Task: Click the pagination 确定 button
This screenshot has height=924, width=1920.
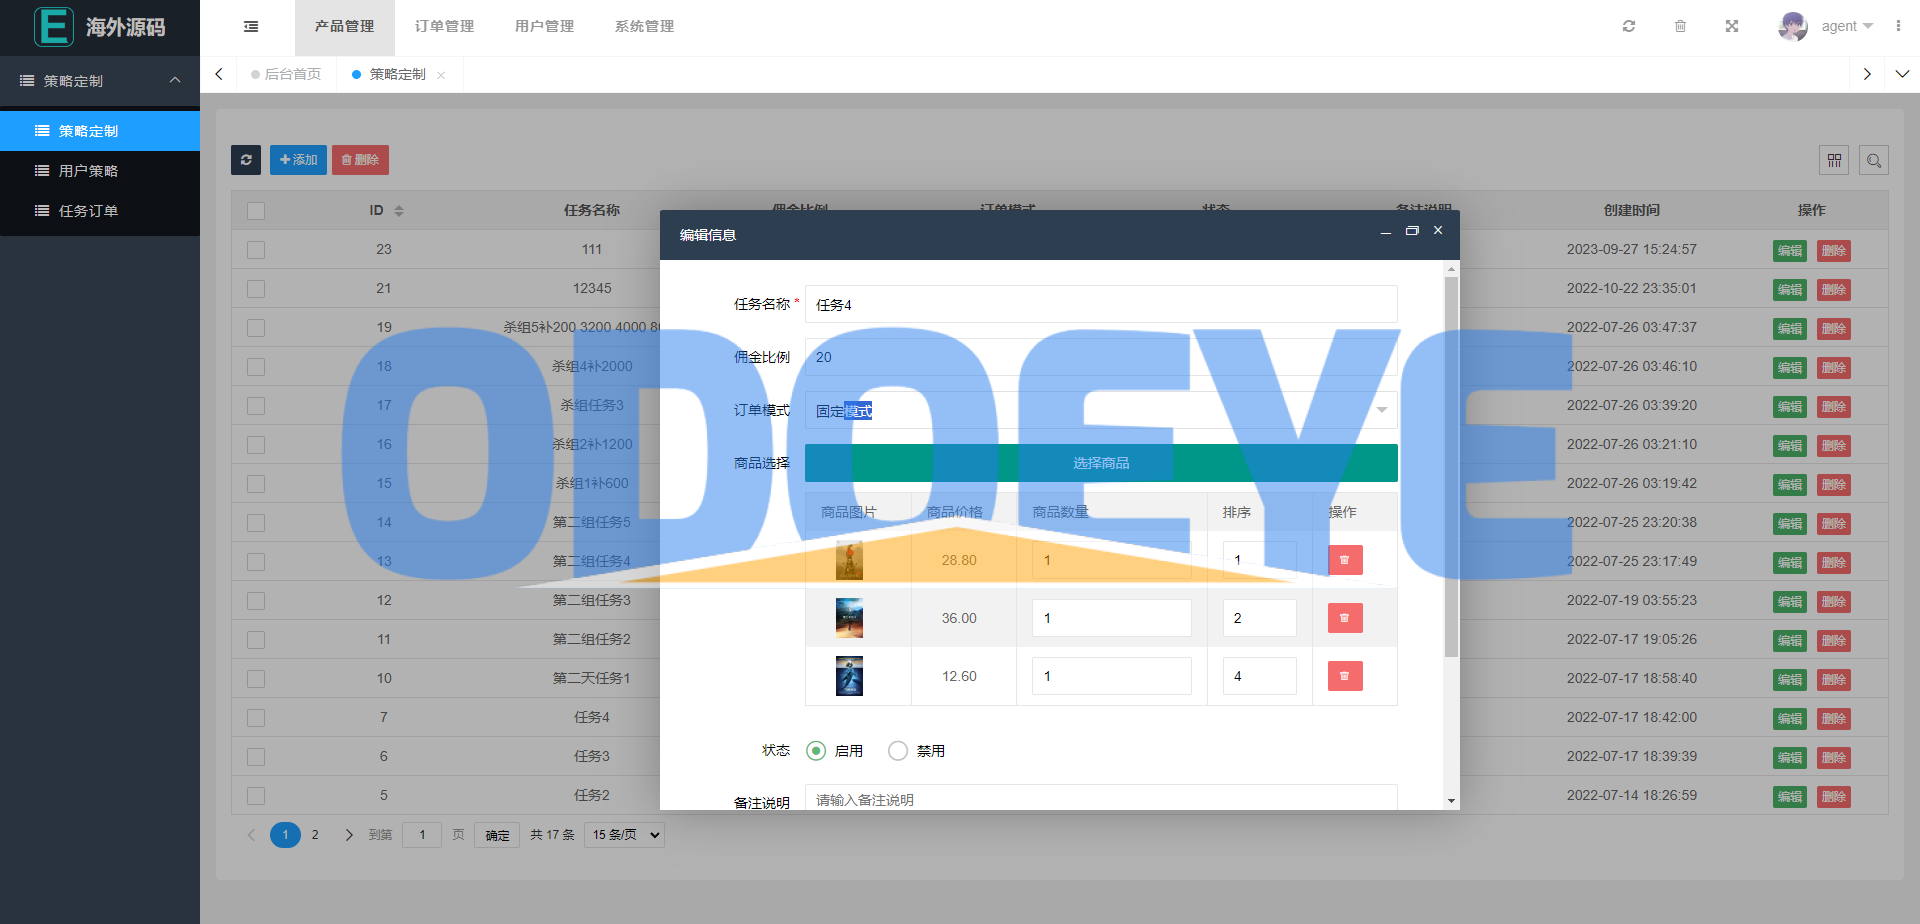Action: coord(497,835)
